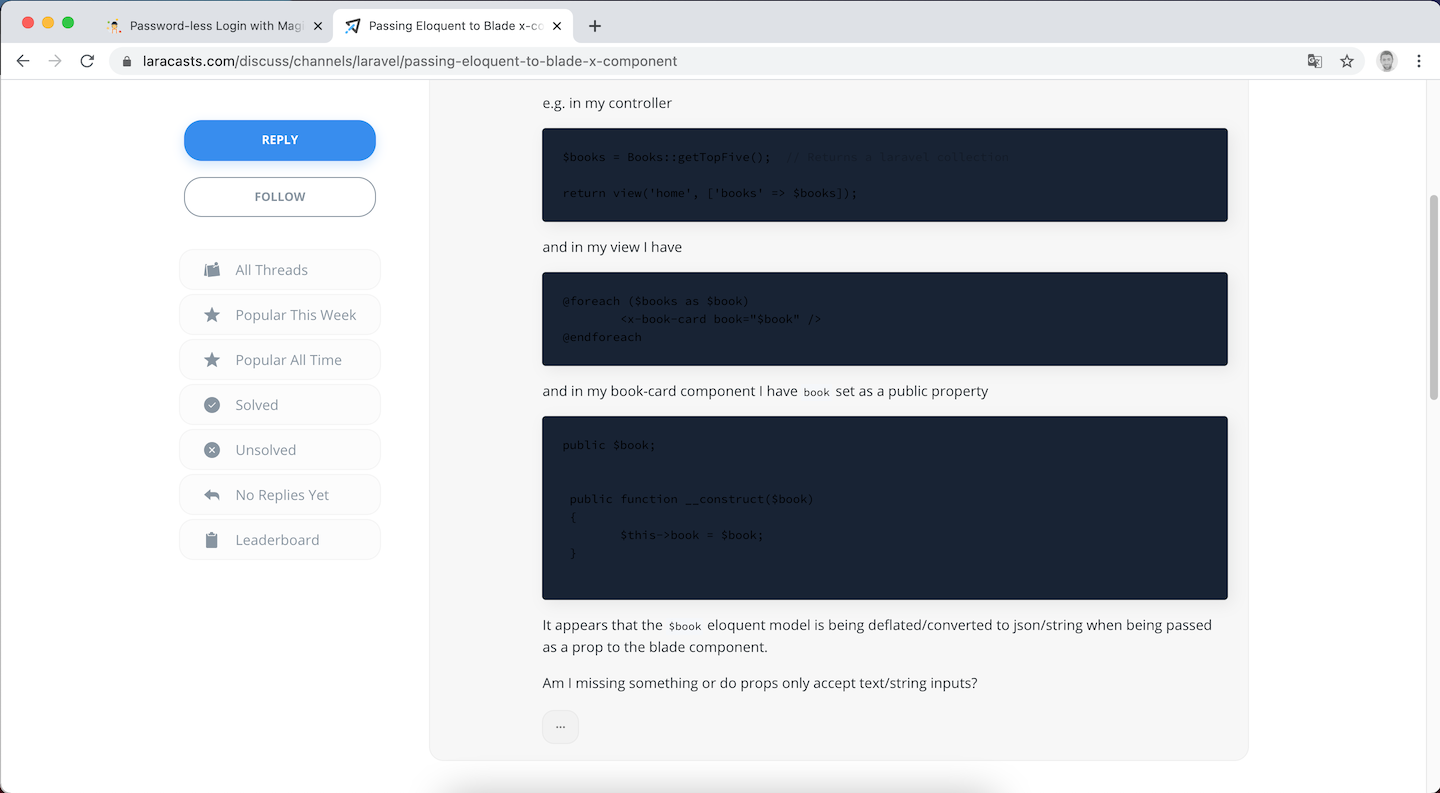1440x793 pixels.
Task: Click the Leaderboard clipboard icon
Action: (x=212, y=540)
